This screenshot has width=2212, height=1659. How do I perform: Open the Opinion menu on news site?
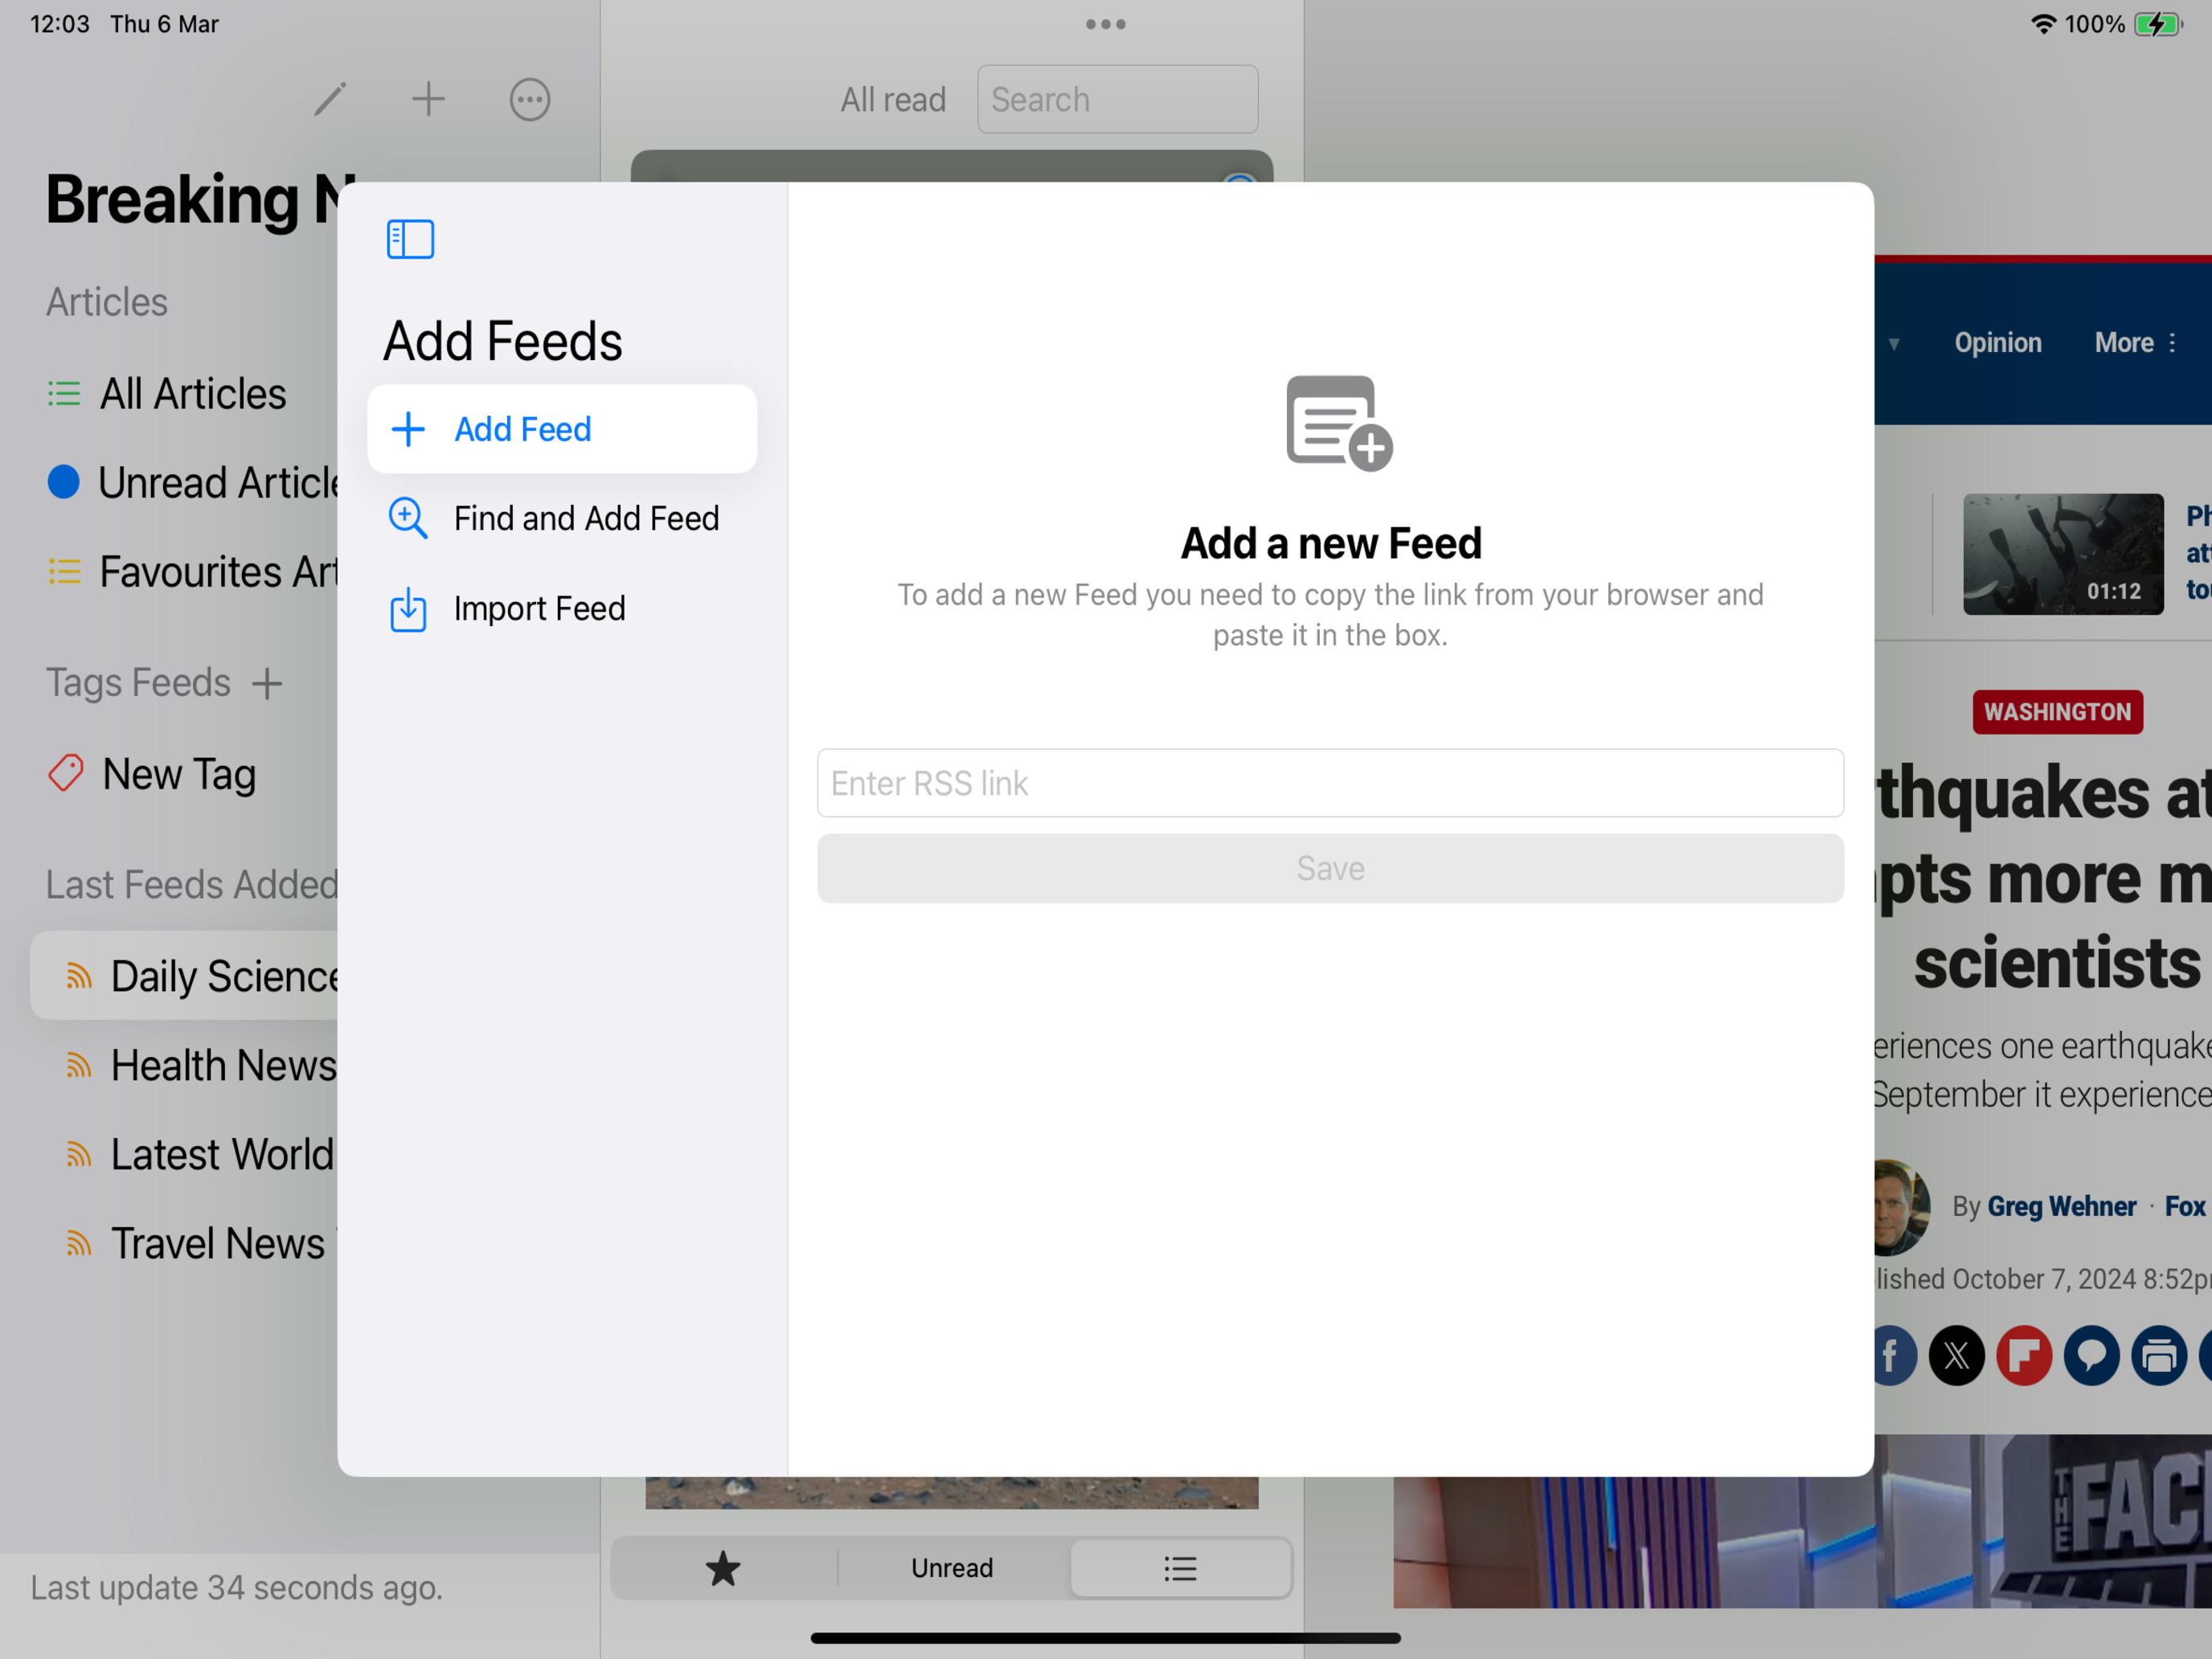pyautogui.click(x=1998, y=343)
